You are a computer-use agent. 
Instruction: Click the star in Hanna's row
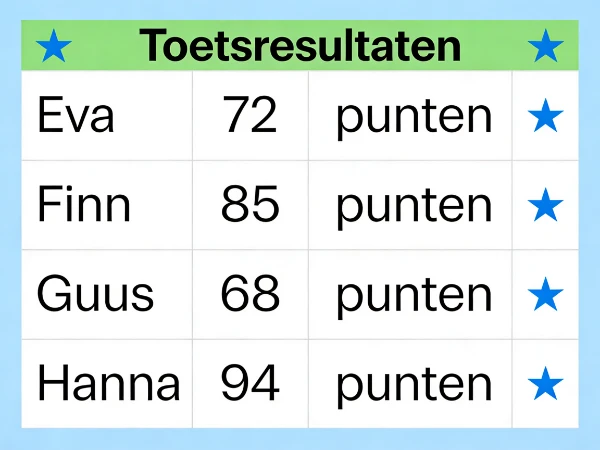click(x=545, y=384)
